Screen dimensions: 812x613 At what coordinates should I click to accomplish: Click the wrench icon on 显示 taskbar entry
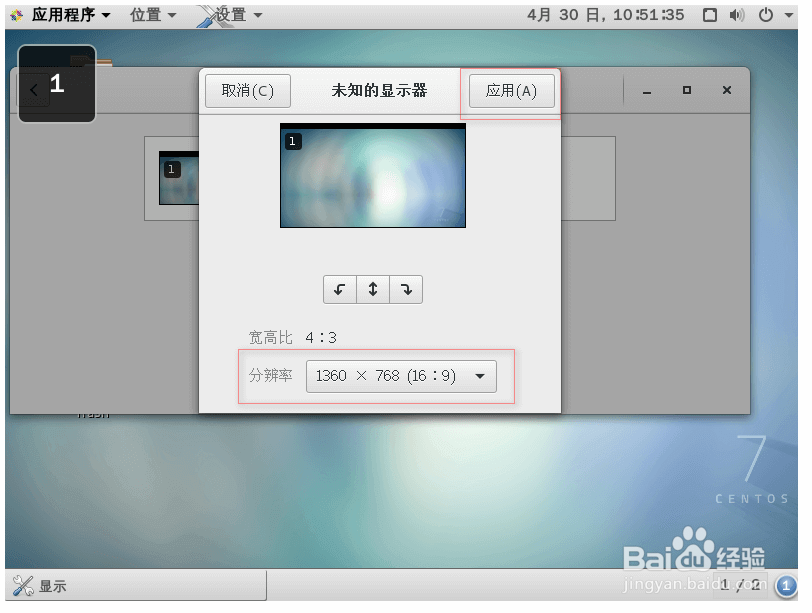click(x=22, y=585)
